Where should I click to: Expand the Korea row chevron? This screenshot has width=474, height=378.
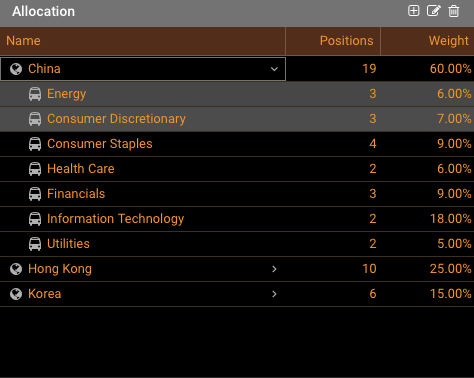pyautogui.click(x=274, y=294)
